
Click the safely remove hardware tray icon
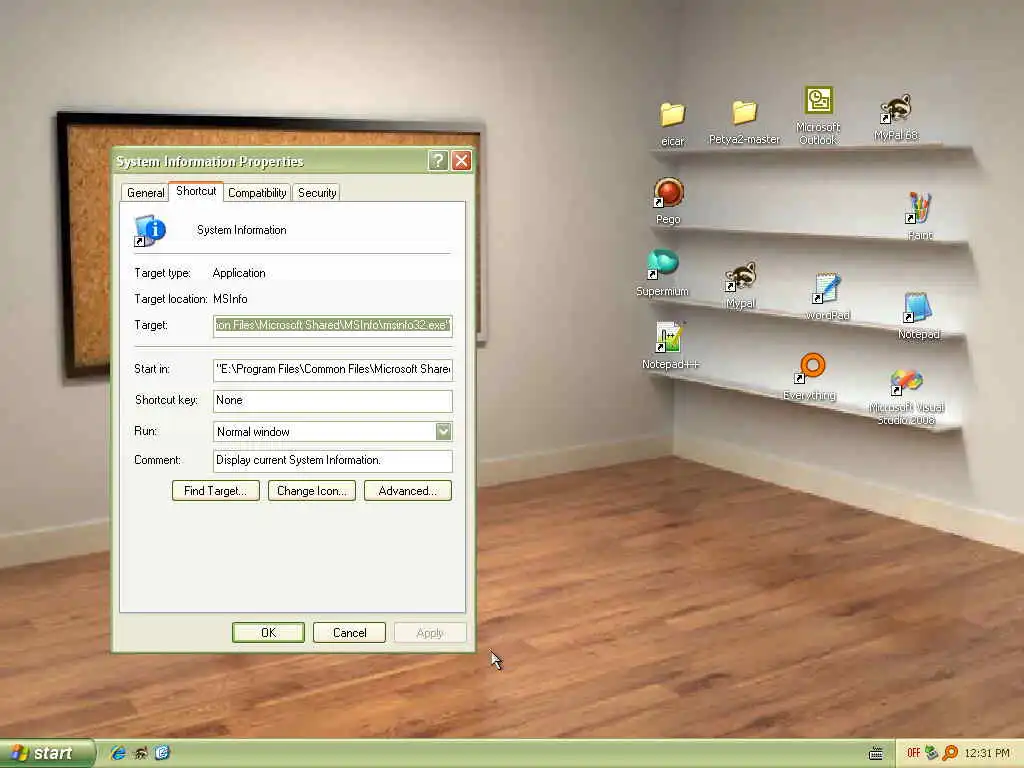coord(932,753)
